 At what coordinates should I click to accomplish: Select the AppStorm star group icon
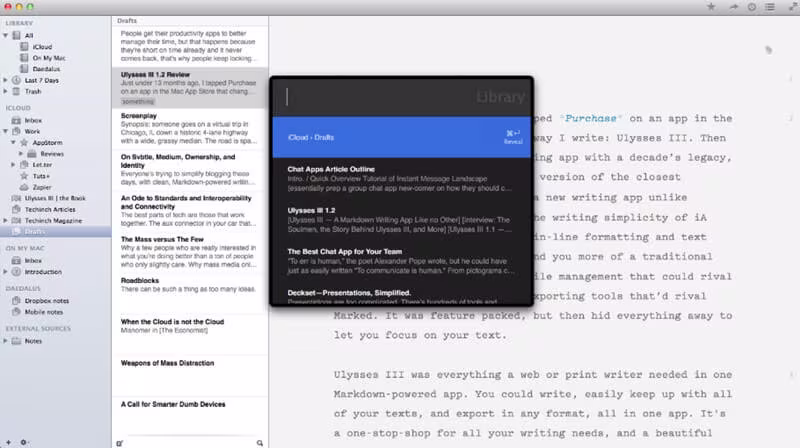pyautogui.click(x=24, y=142)
